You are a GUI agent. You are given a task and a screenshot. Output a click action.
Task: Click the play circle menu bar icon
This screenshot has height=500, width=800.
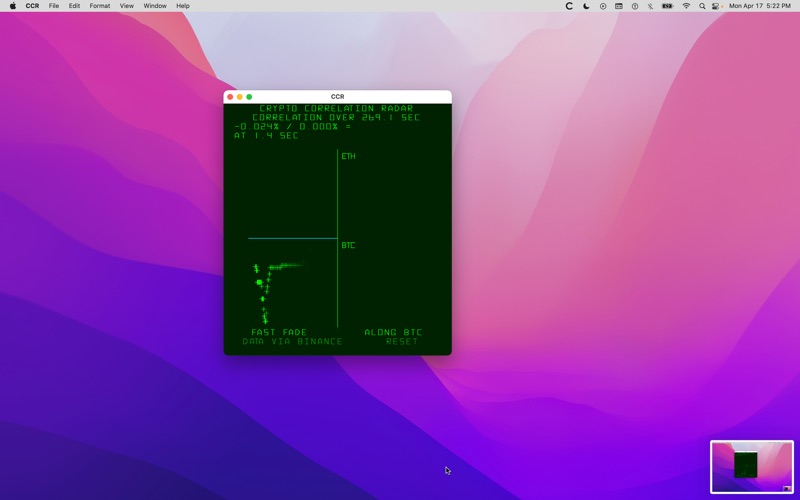[603, 6]
